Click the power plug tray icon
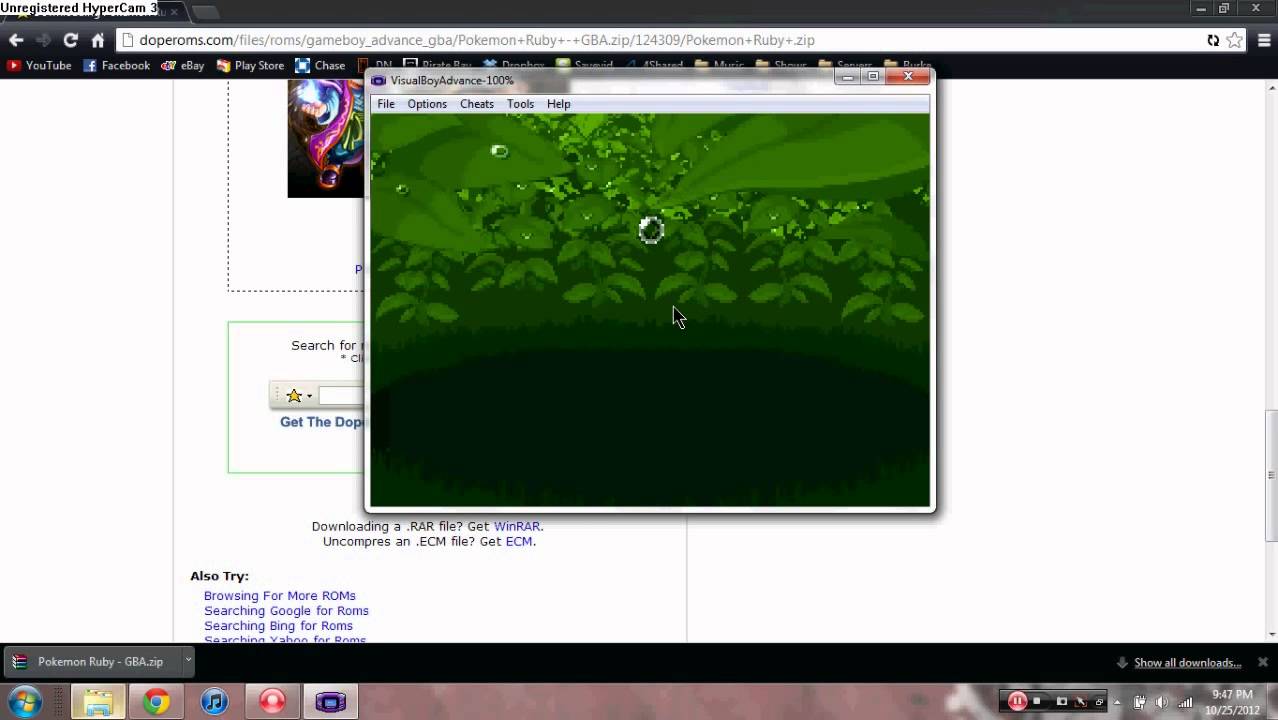This screenshot has width=1278, height=720. [x=1140, y=702]
